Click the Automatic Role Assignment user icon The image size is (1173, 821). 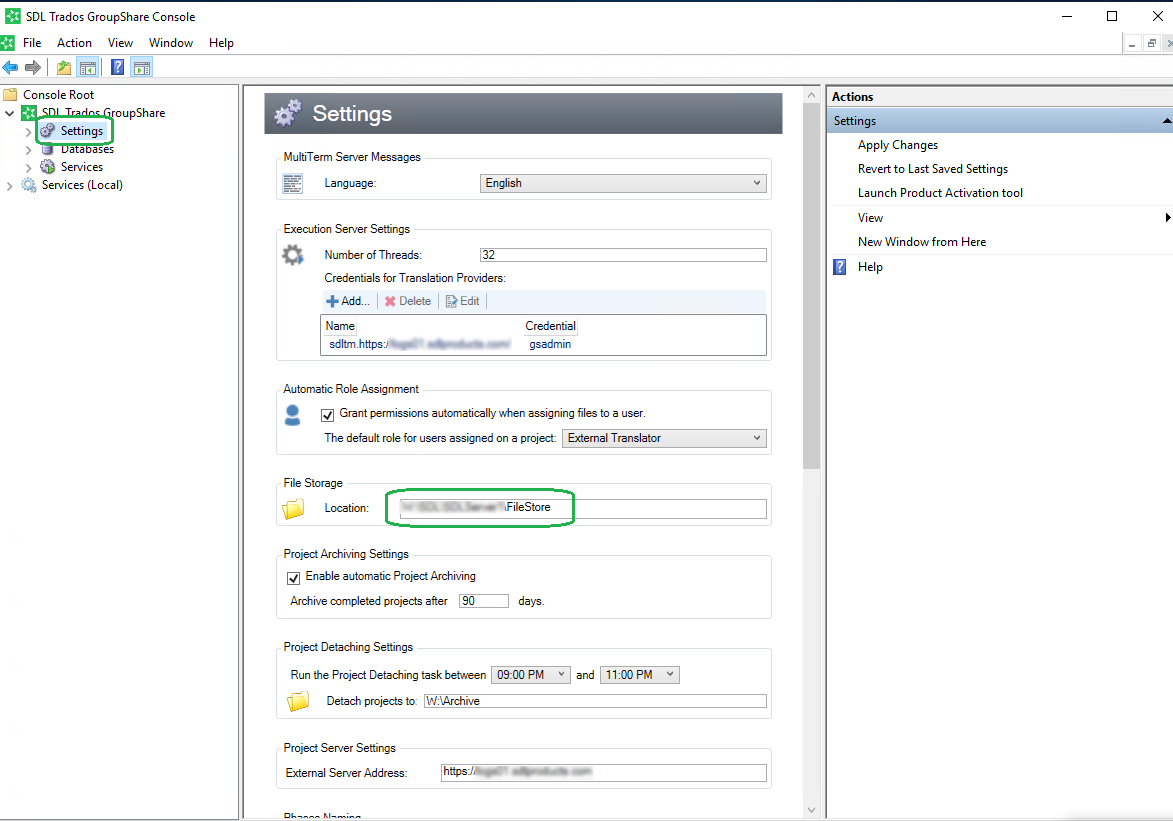pos(293,415)
